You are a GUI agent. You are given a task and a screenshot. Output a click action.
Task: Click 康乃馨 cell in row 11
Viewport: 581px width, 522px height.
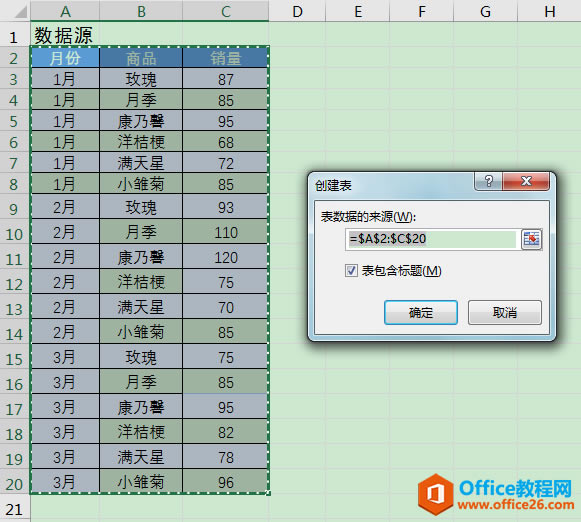click(x=141, y=257)
